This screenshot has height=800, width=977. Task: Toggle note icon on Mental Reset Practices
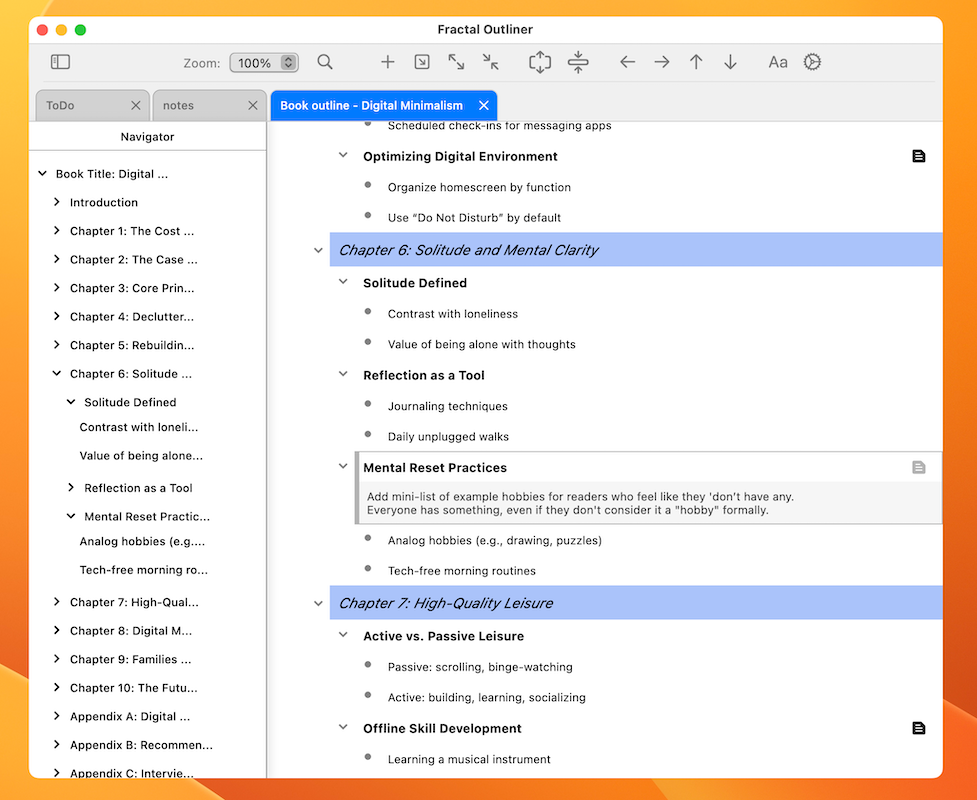[919, 467]
